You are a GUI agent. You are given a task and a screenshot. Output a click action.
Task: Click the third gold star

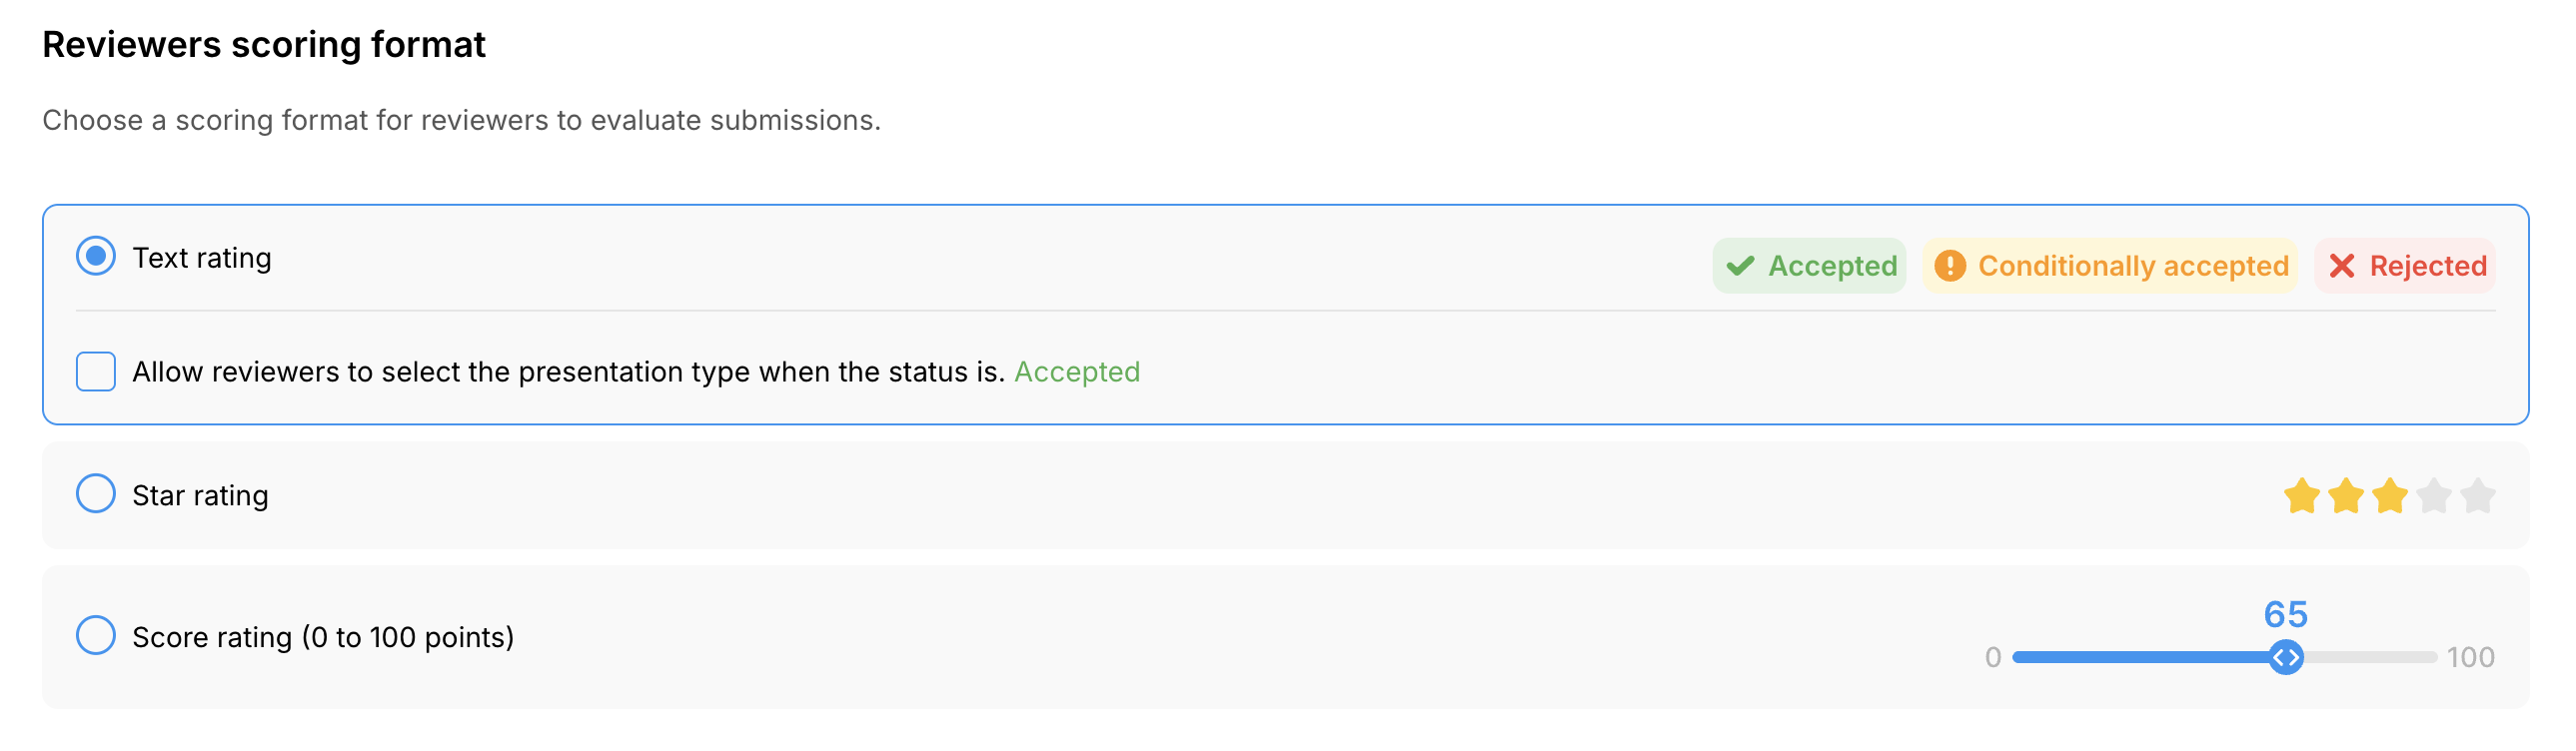point(2389,496)
